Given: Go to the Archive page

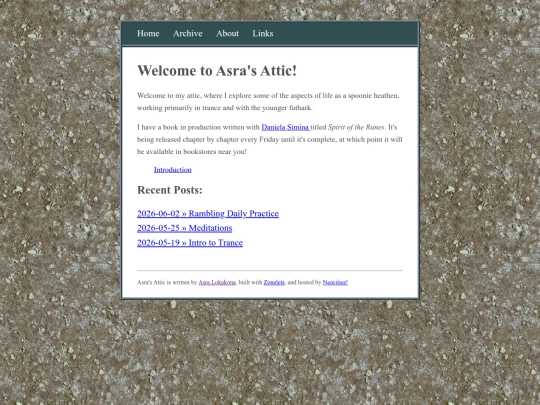Looking at the screenshot, I should 188,33.
